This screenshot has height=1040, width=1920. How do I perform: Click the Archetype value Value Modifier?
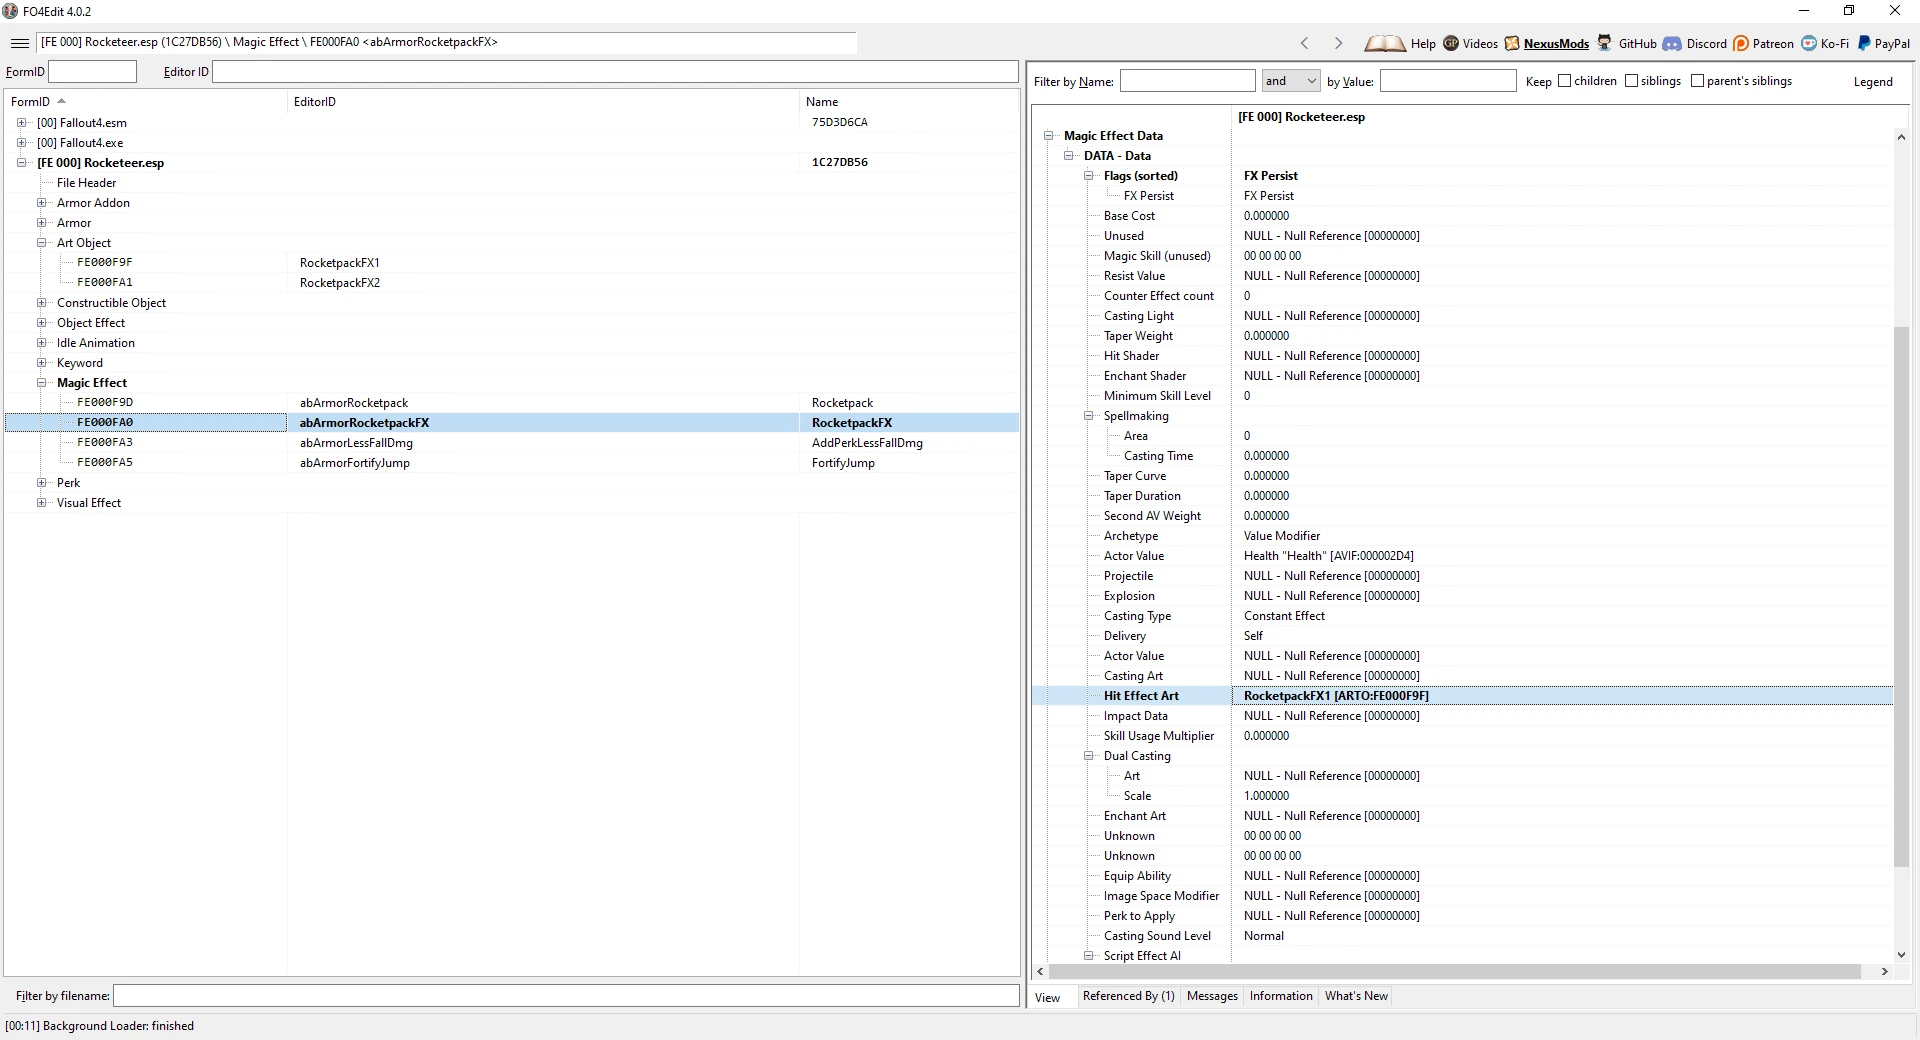point(1282,536)
